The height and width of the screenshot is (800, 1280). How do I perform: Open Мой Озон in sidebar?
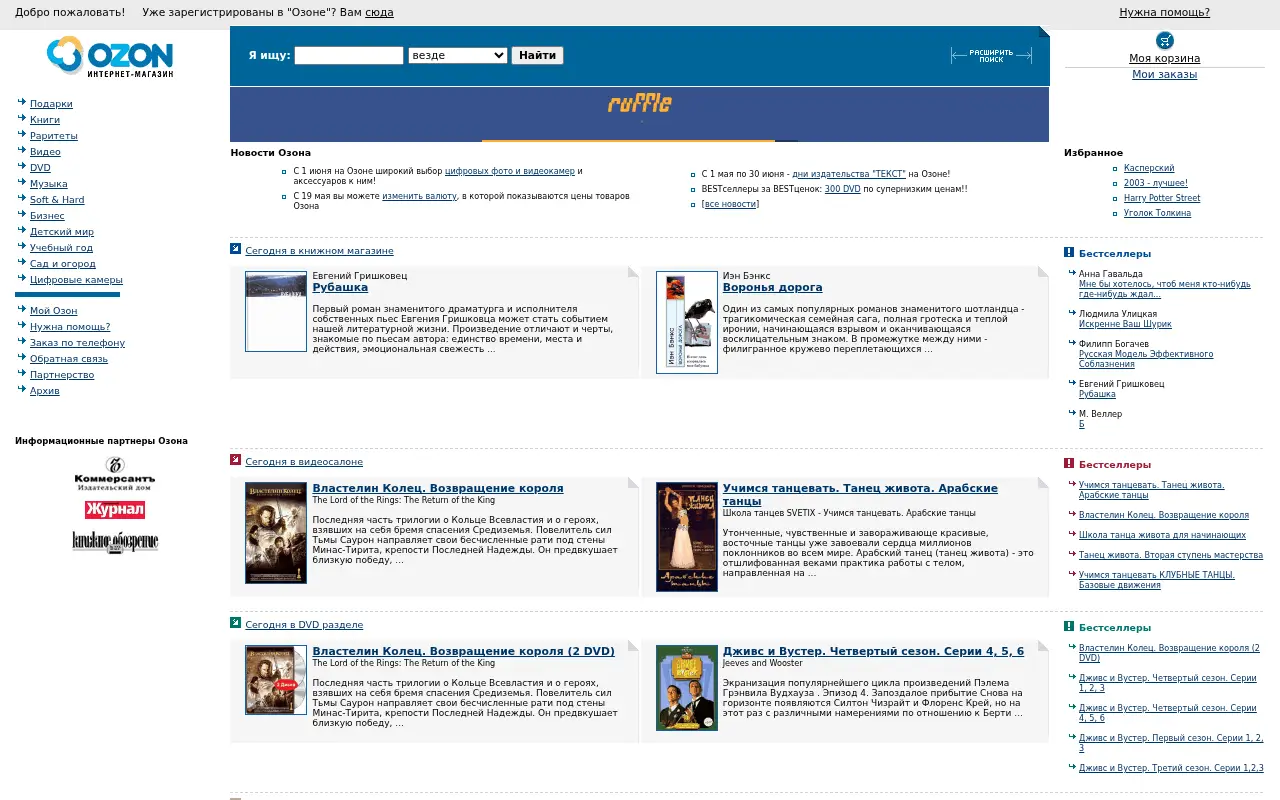53,311
